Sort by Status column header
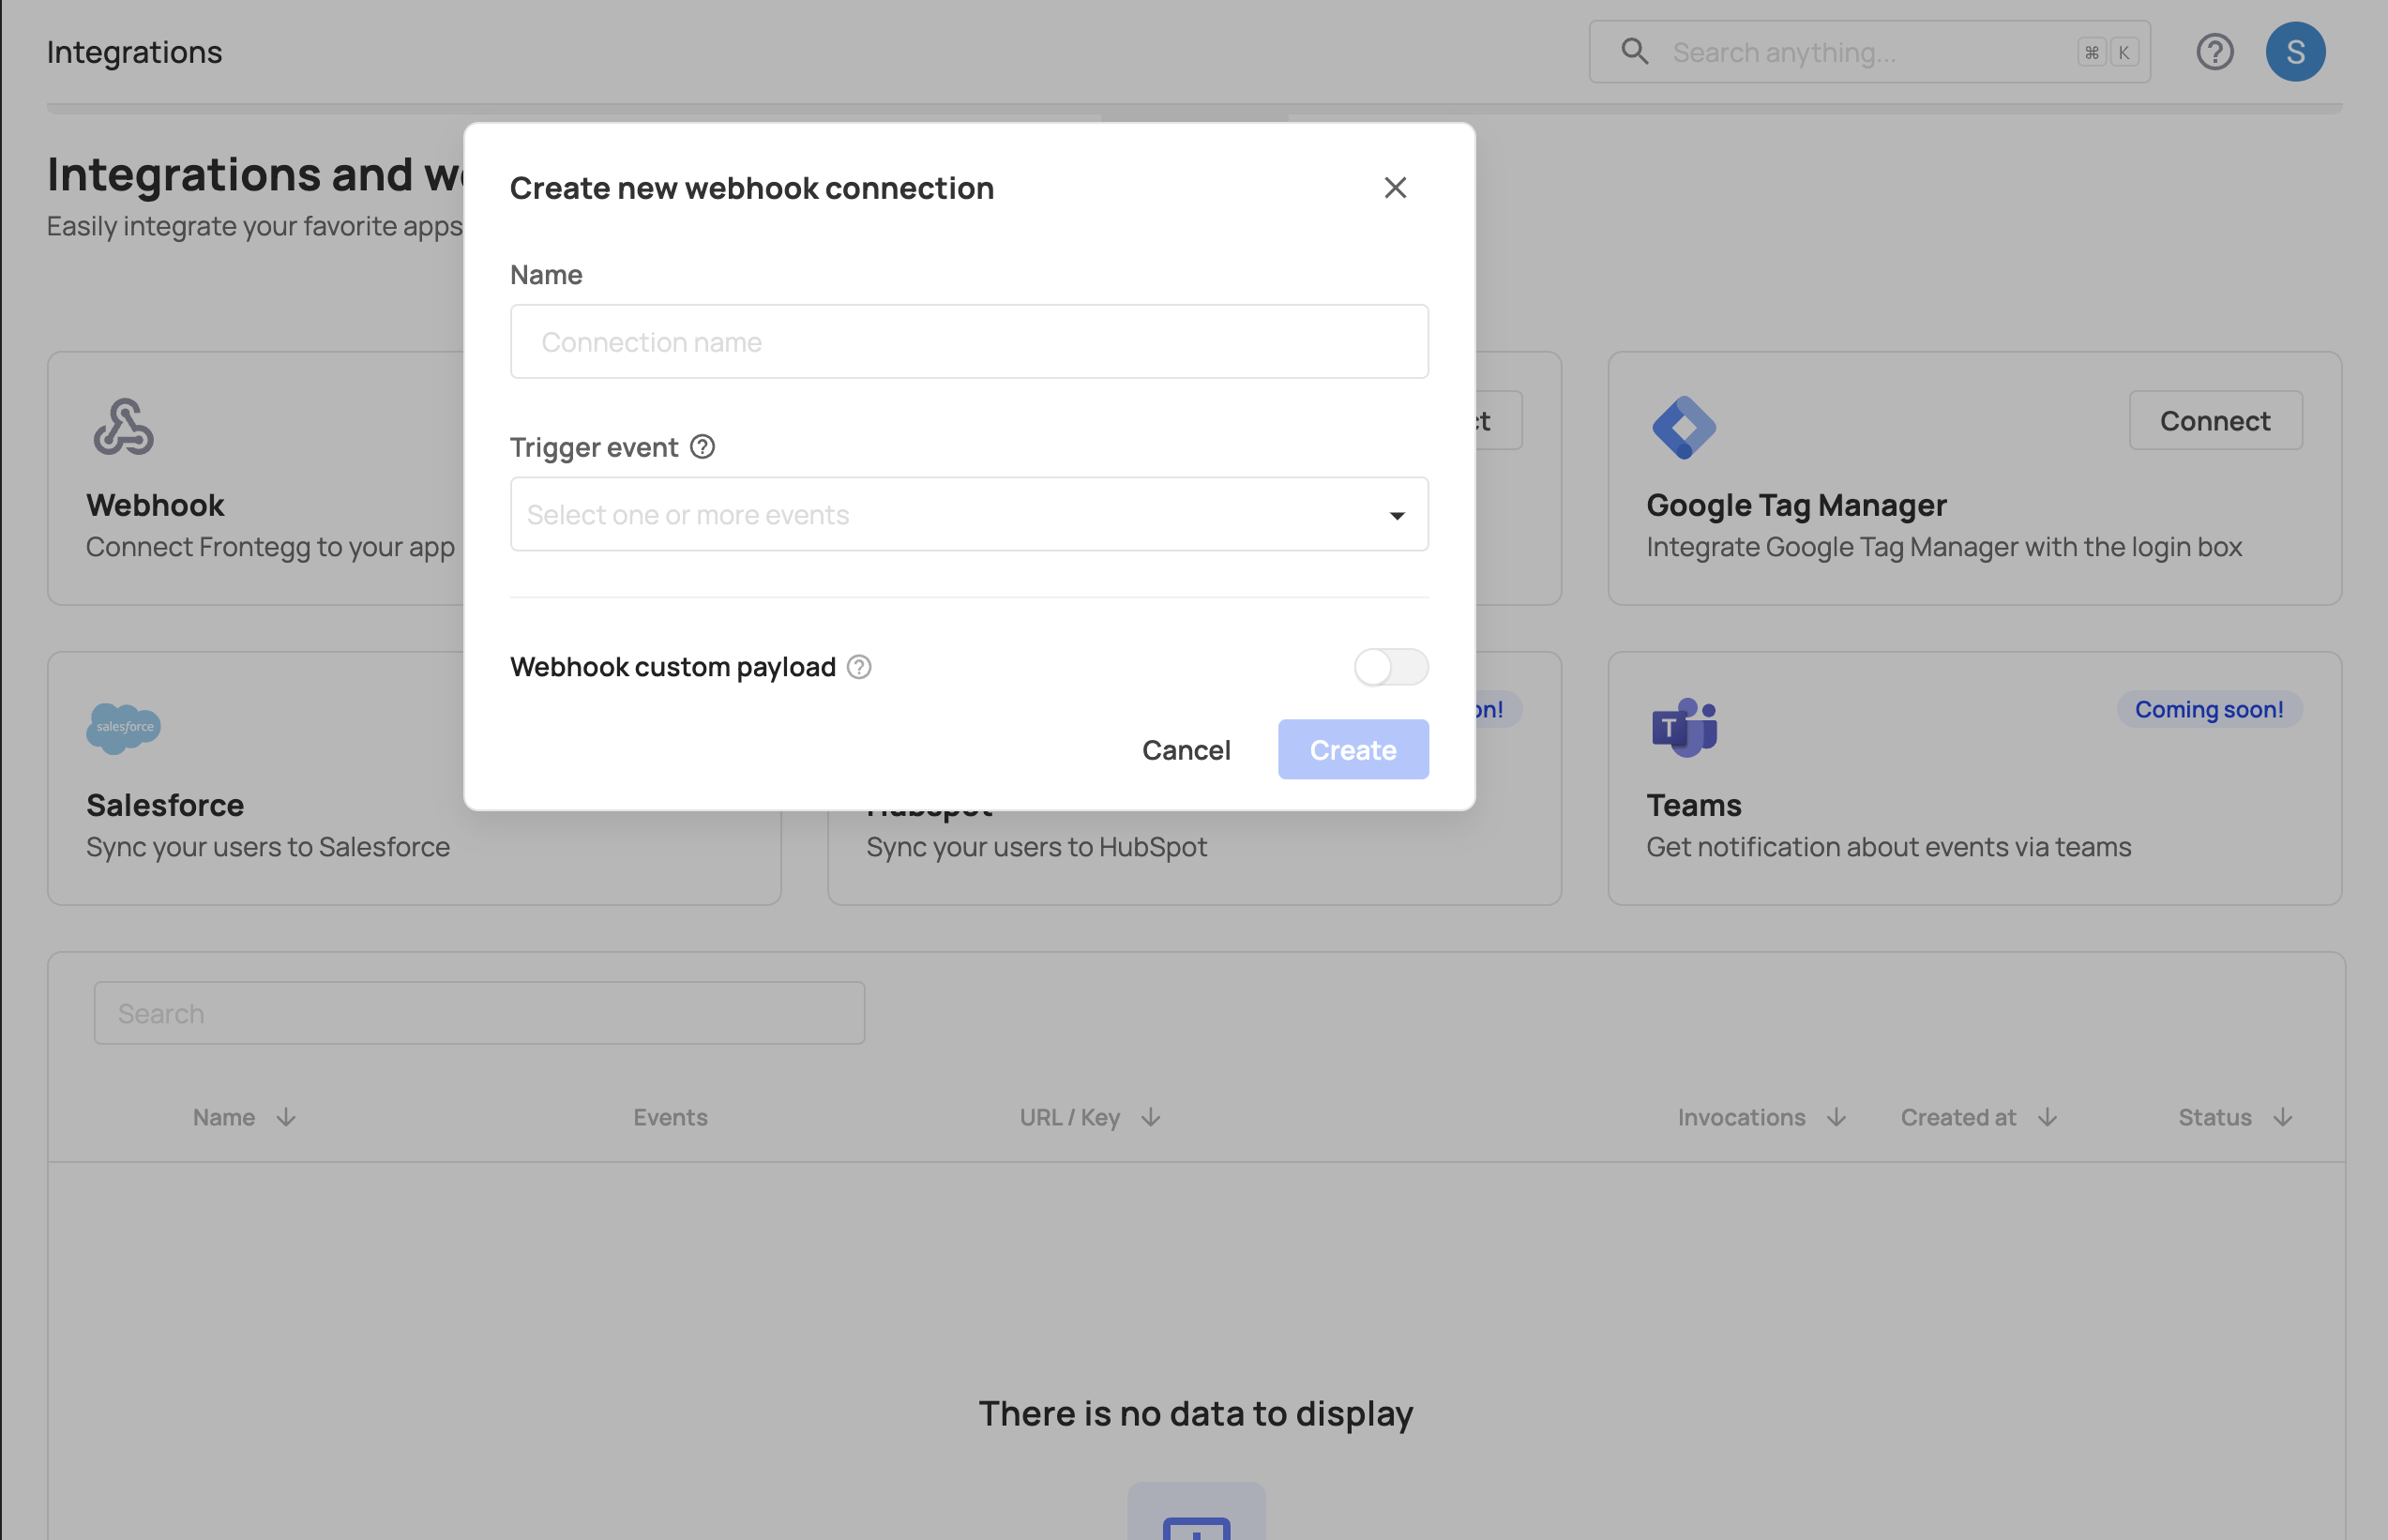Image resolution: width=2388 pixels, height=1540 pixels. click(x=2214, y=1117)
